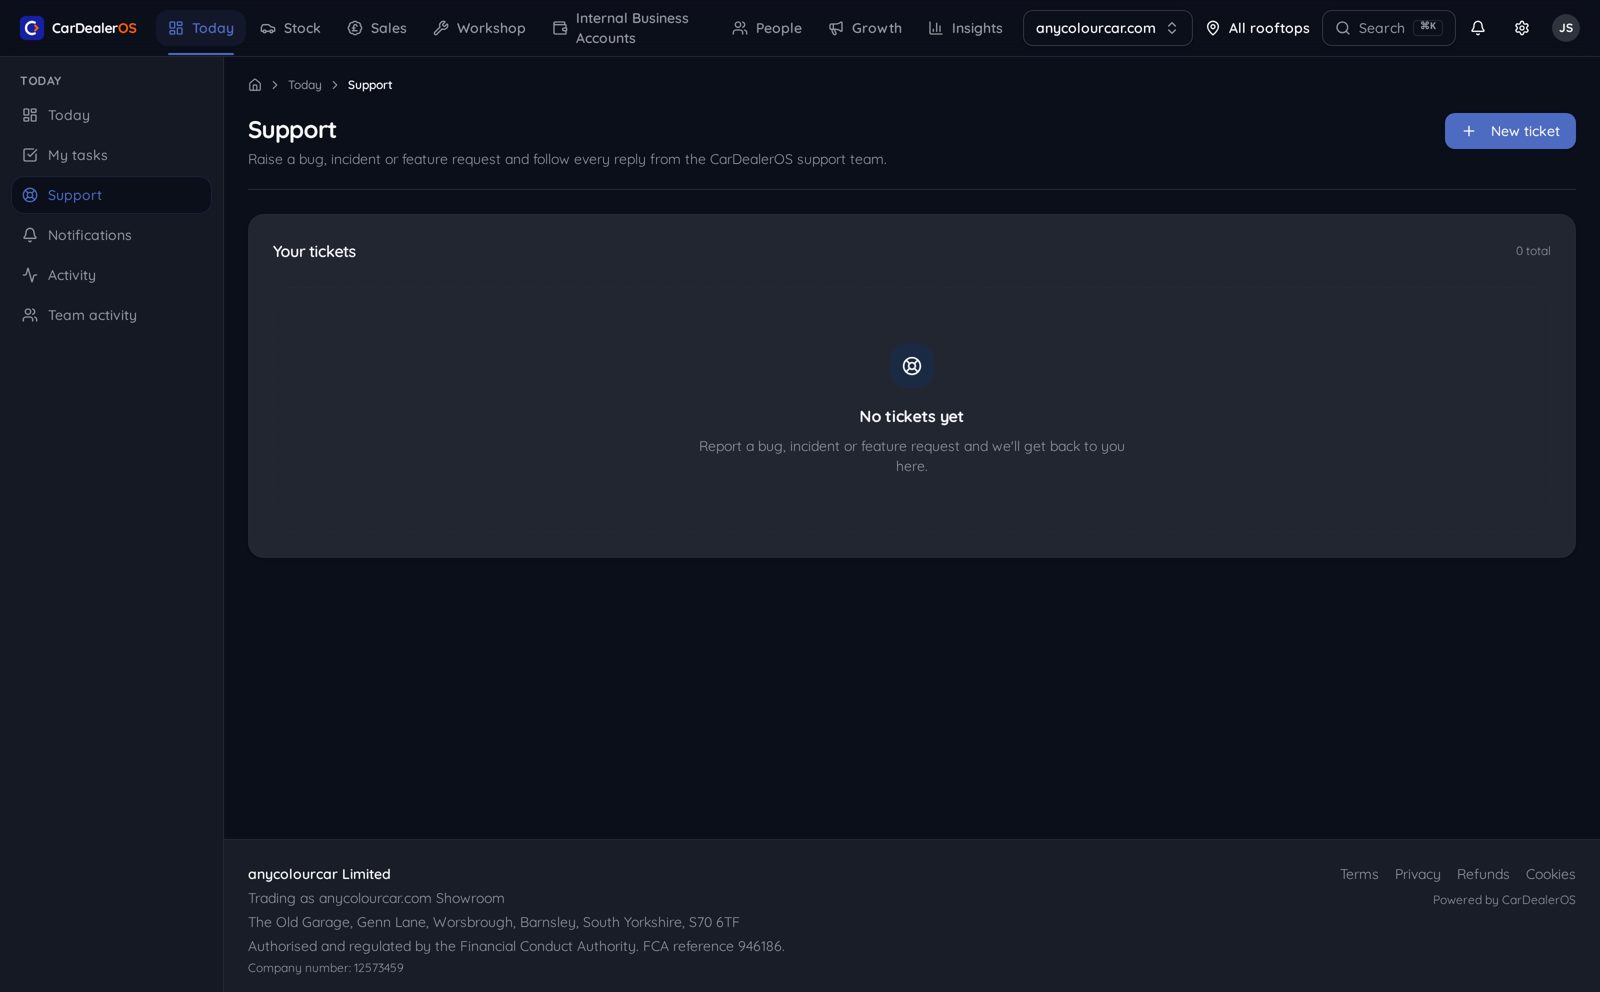Navigate to People
This screenshot has height=992, width=1600.
767,28
